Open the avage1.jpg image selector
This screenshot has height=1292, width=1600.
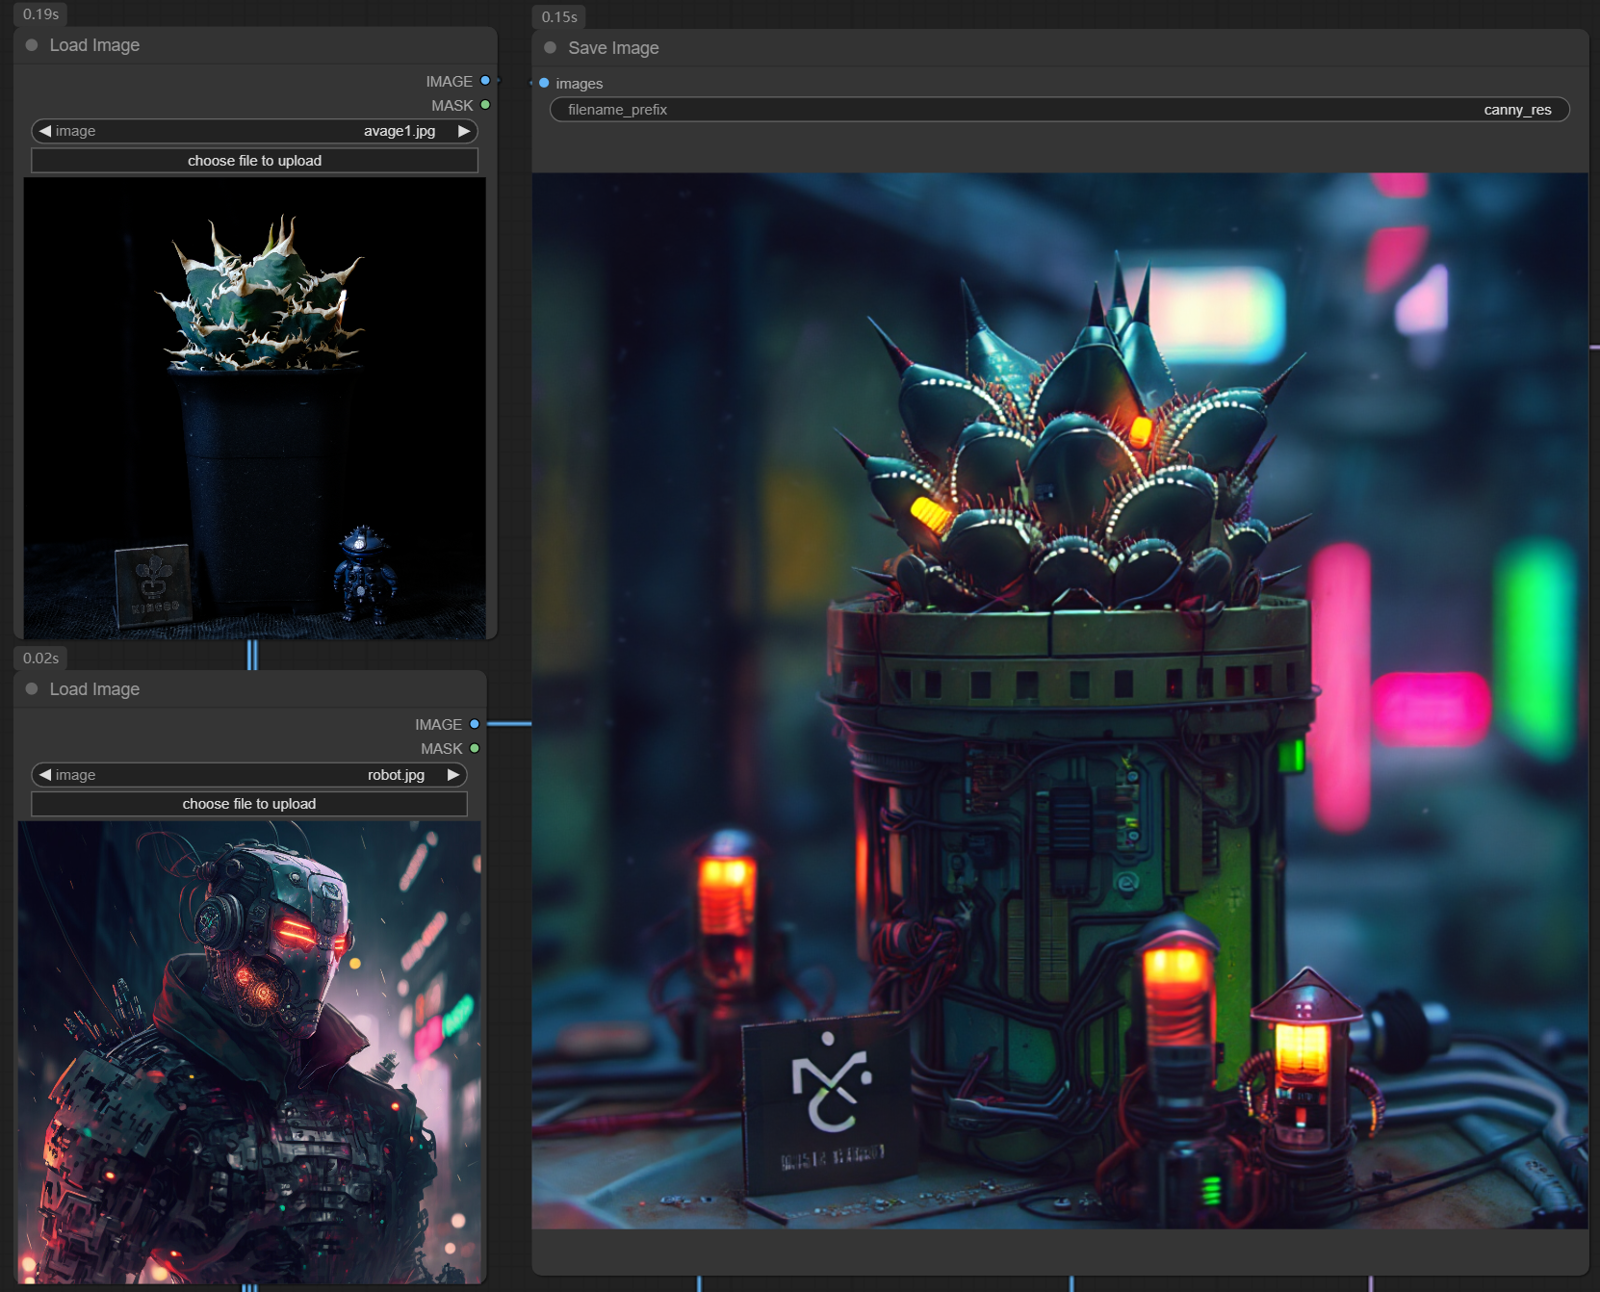(254, 131)
